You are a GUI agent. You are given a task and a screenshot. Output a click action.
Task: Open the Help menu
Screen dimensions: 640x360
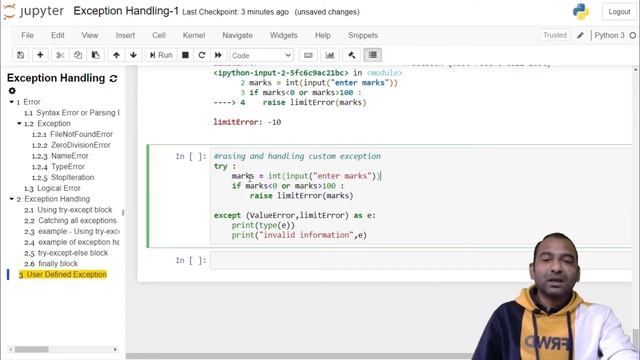tap(323, 36)
